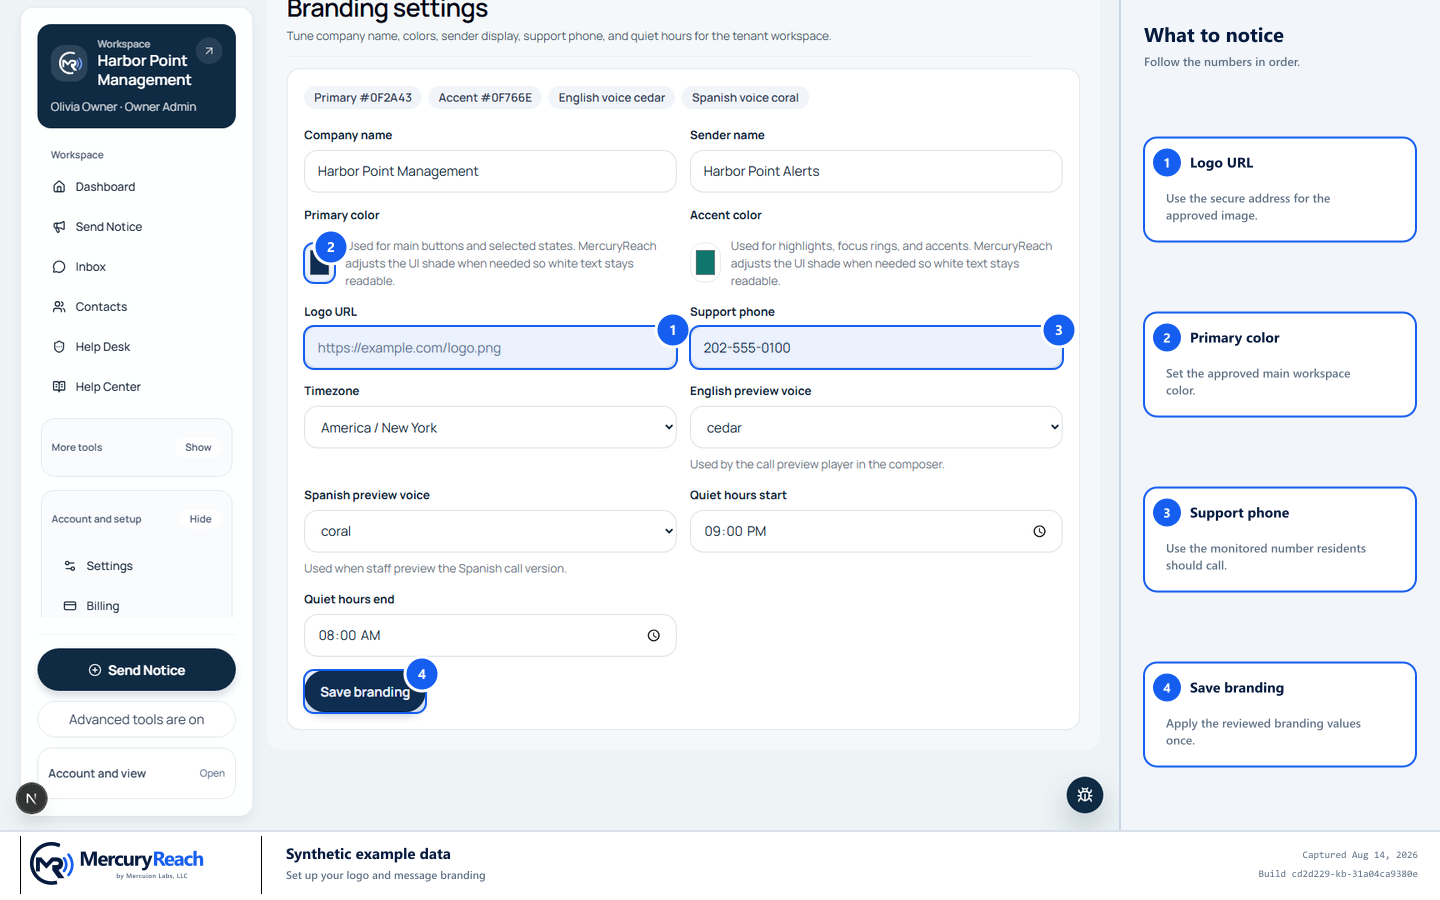This screenshot has height=900, width=1440.
Task: Click Advanced tools are on button
Action: point(137,719)
